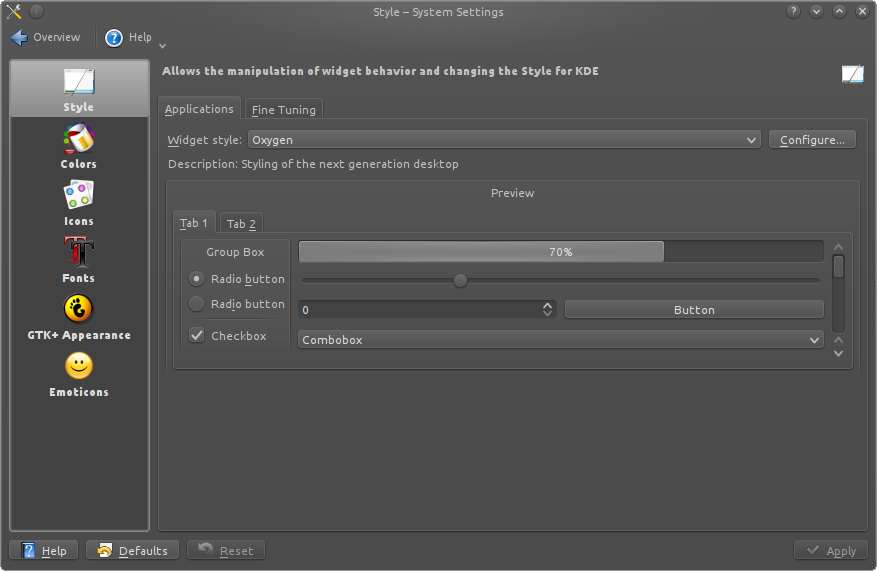877x571 pixels.
Task: Open the Help toolbar icon
Action: [114, 37]
